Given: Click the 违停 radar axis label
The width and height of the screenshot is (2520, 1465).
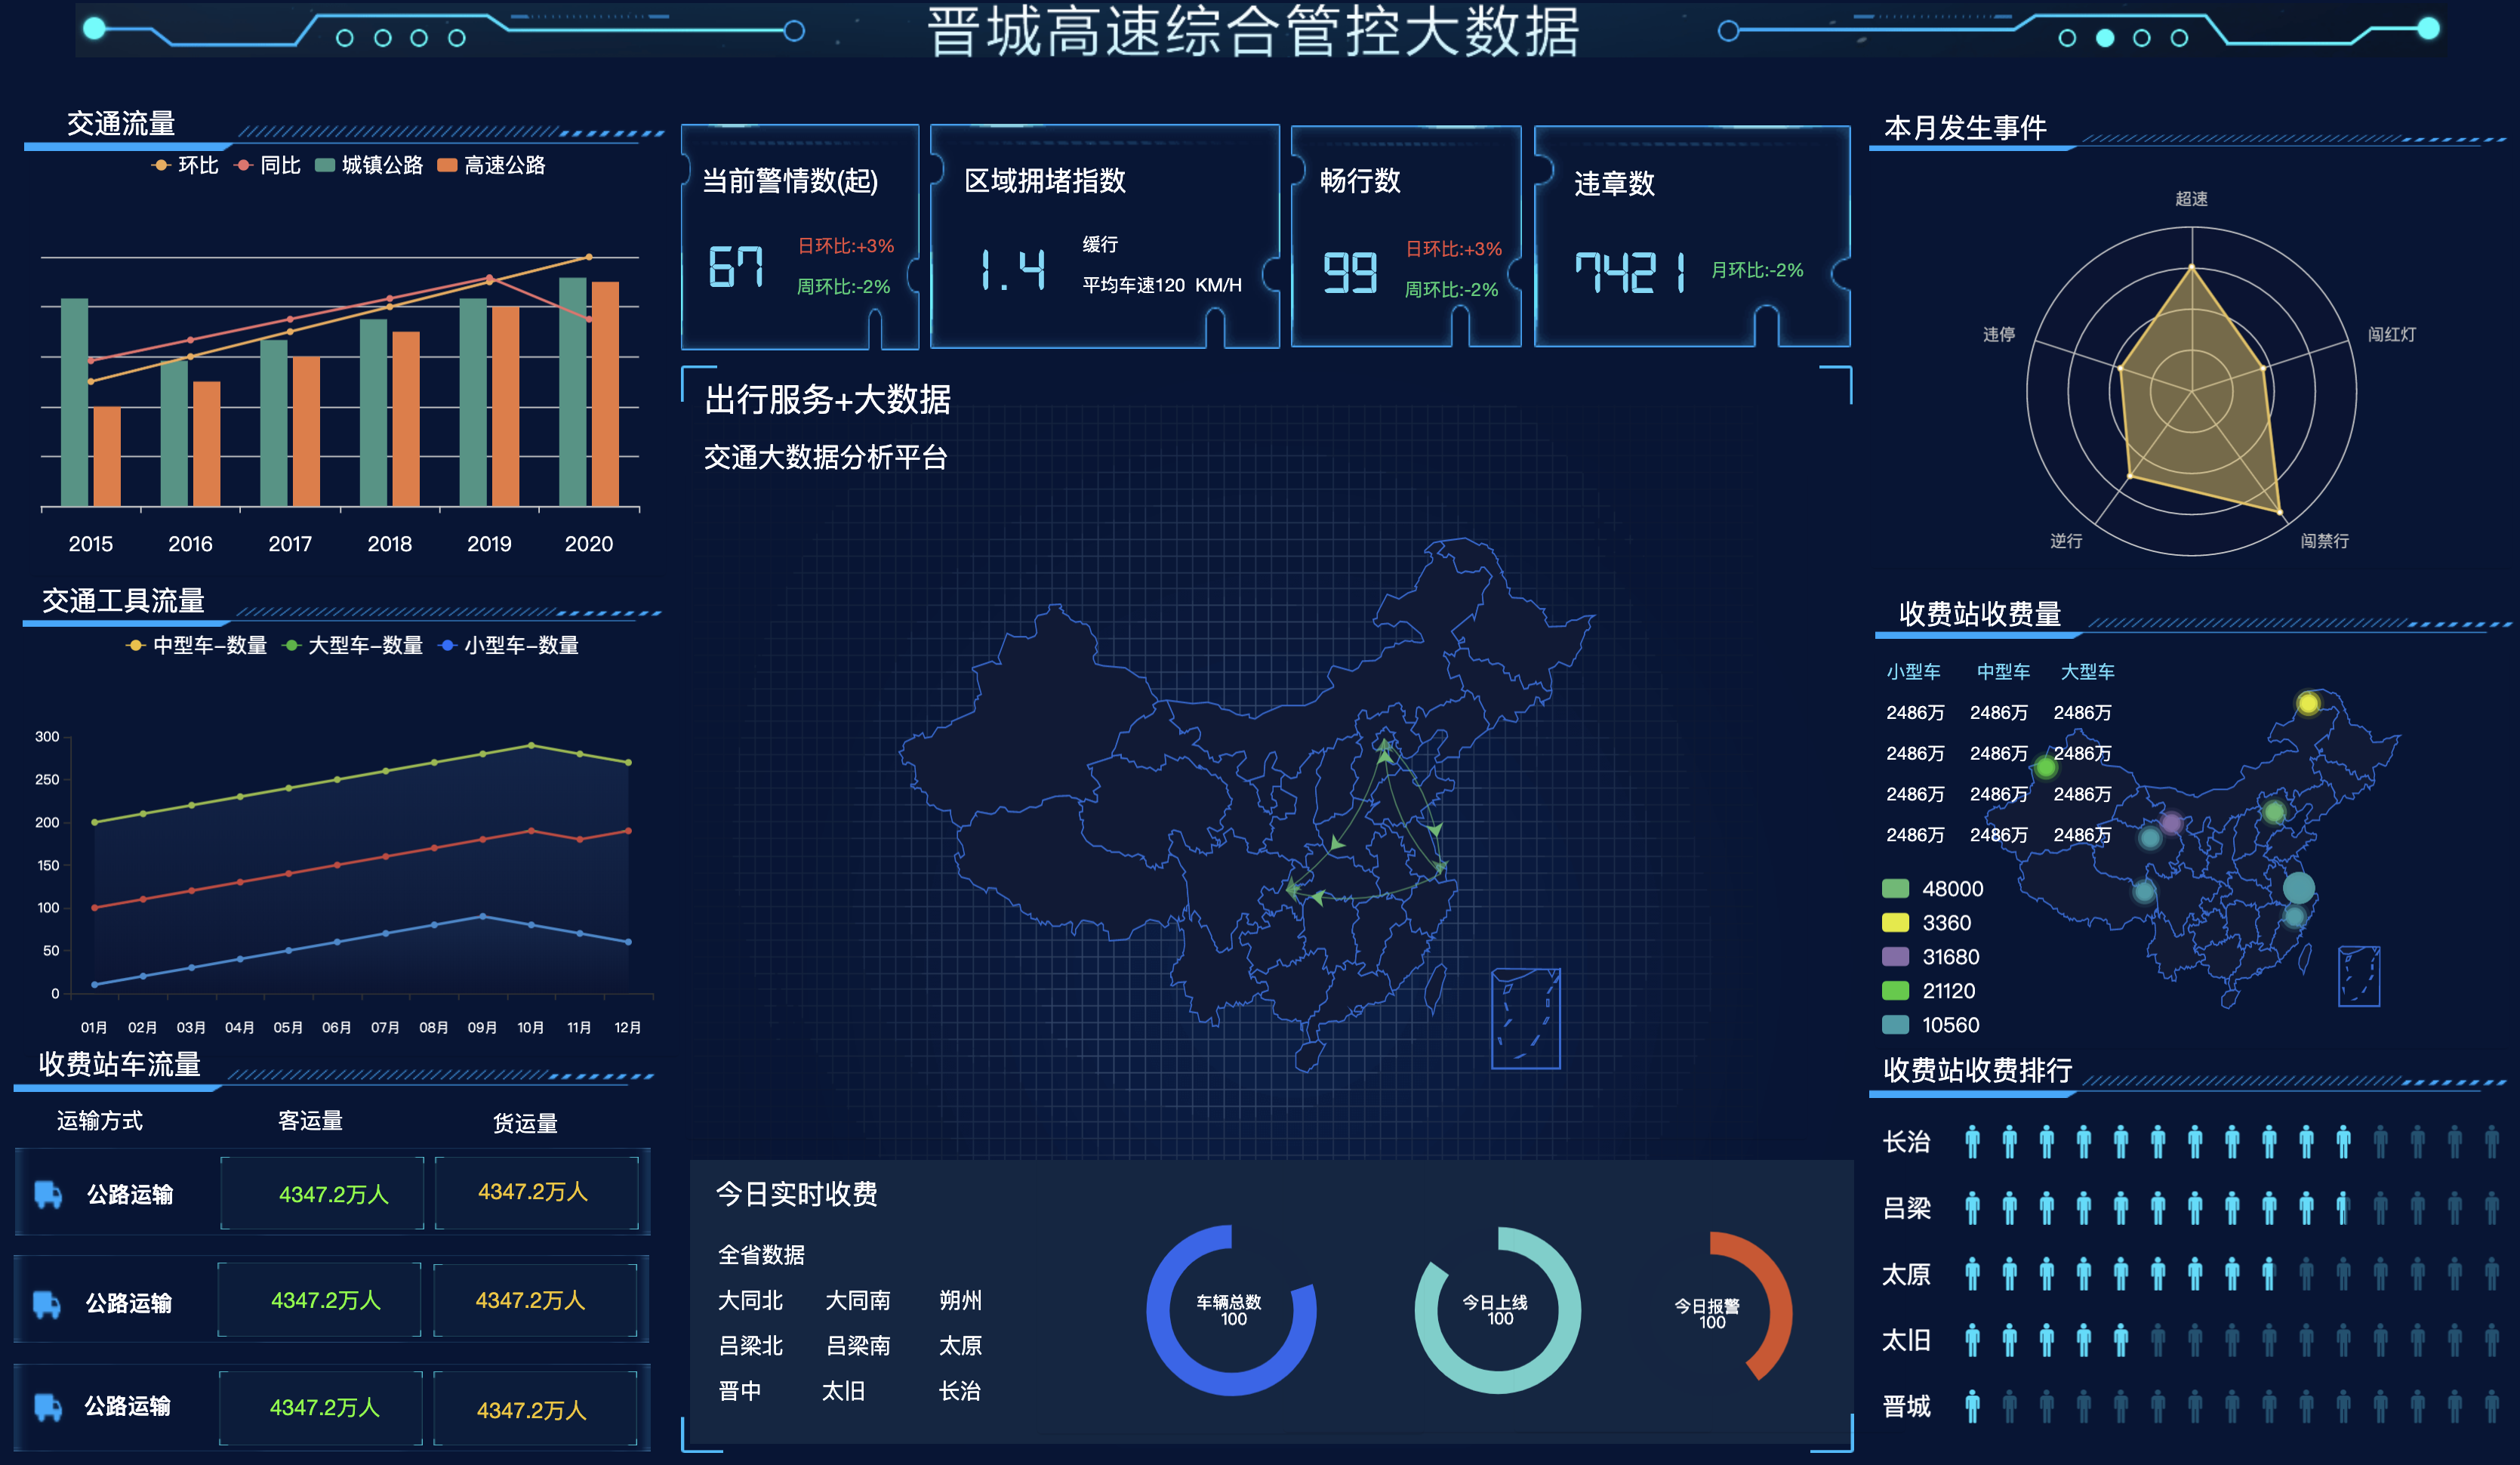Looking at the screenshot, I should (1999, 334).
